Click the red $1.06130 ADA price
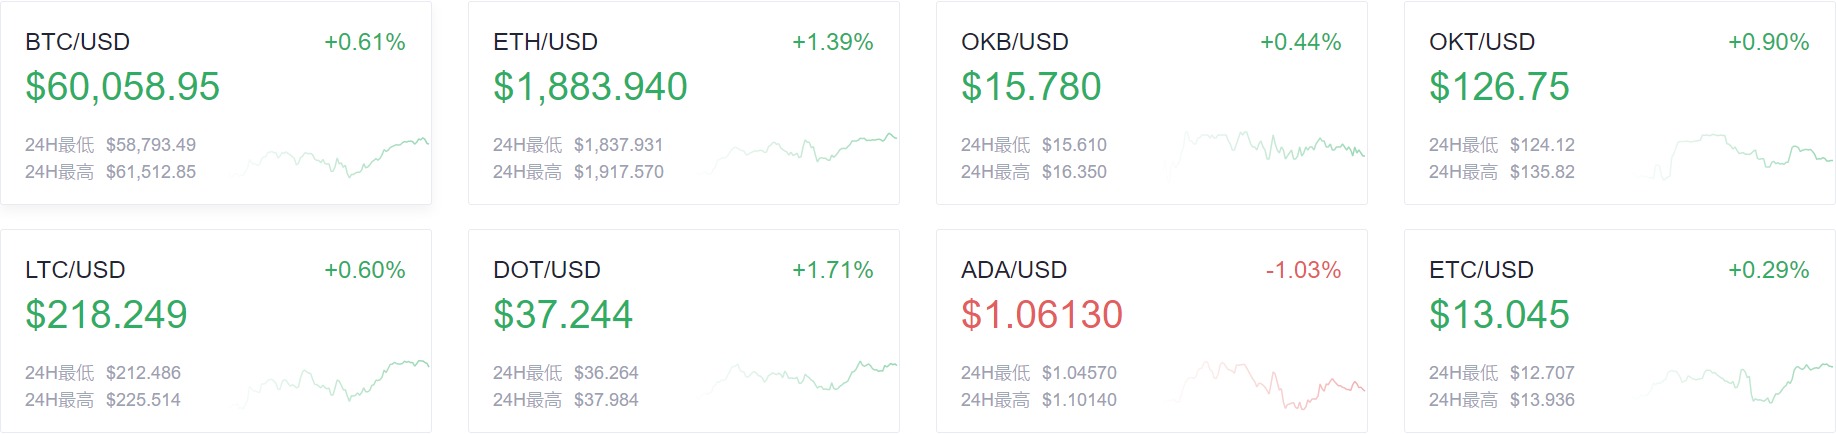1836x434 pixels. point(1042,315)
